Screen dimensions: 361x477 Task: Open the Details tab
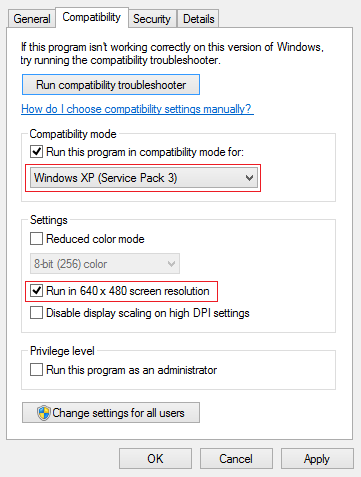coord(199,19)
